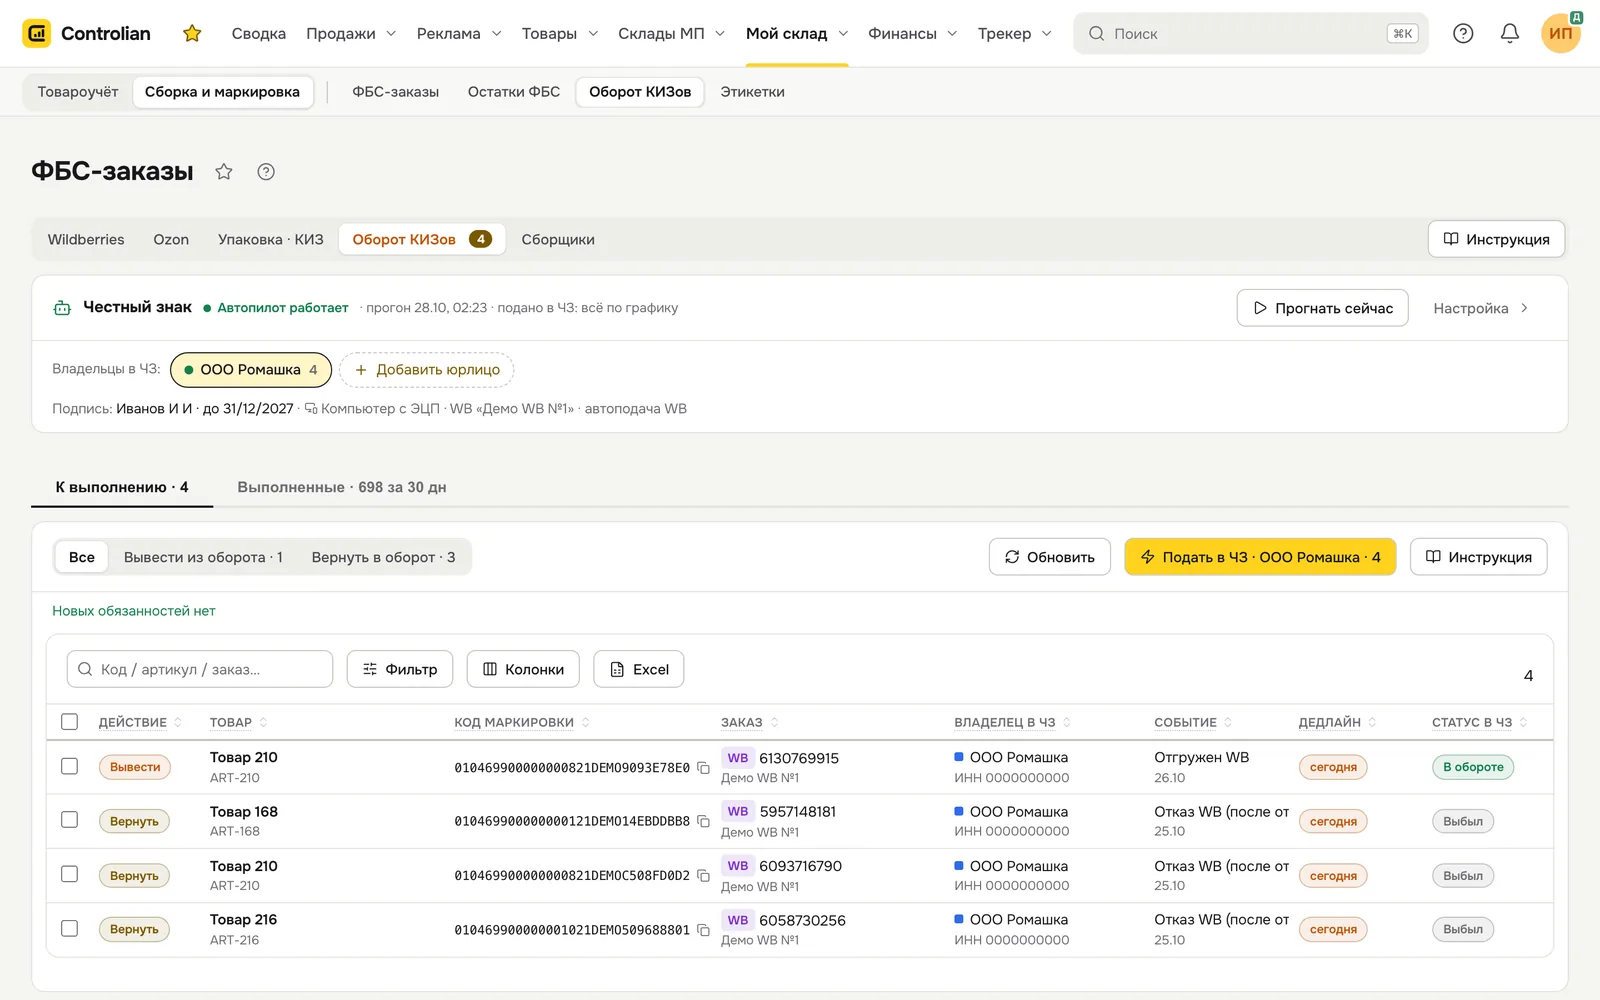Click help icon next to ФБС-заказы title

(x=266, y=171)
